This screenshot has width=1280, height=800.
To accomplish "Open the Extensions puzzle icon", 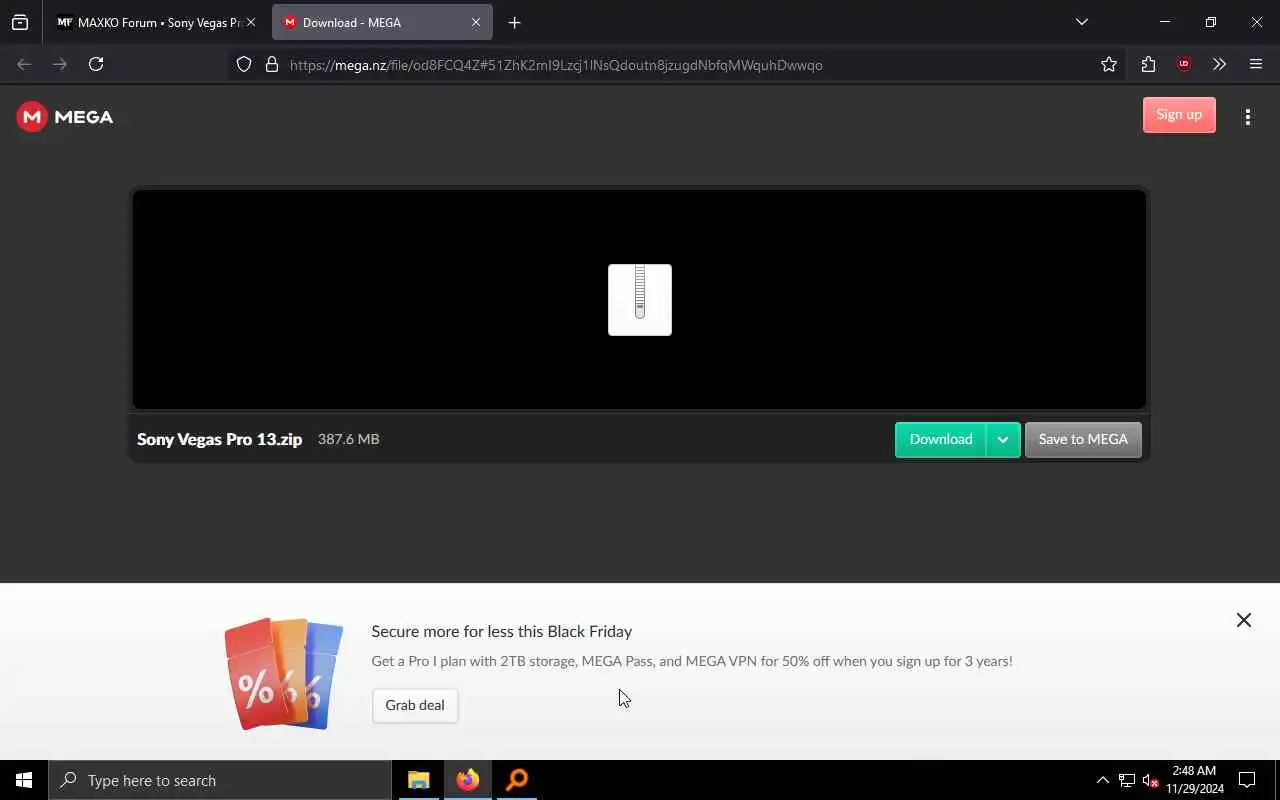I will [x=1148, y=64].
